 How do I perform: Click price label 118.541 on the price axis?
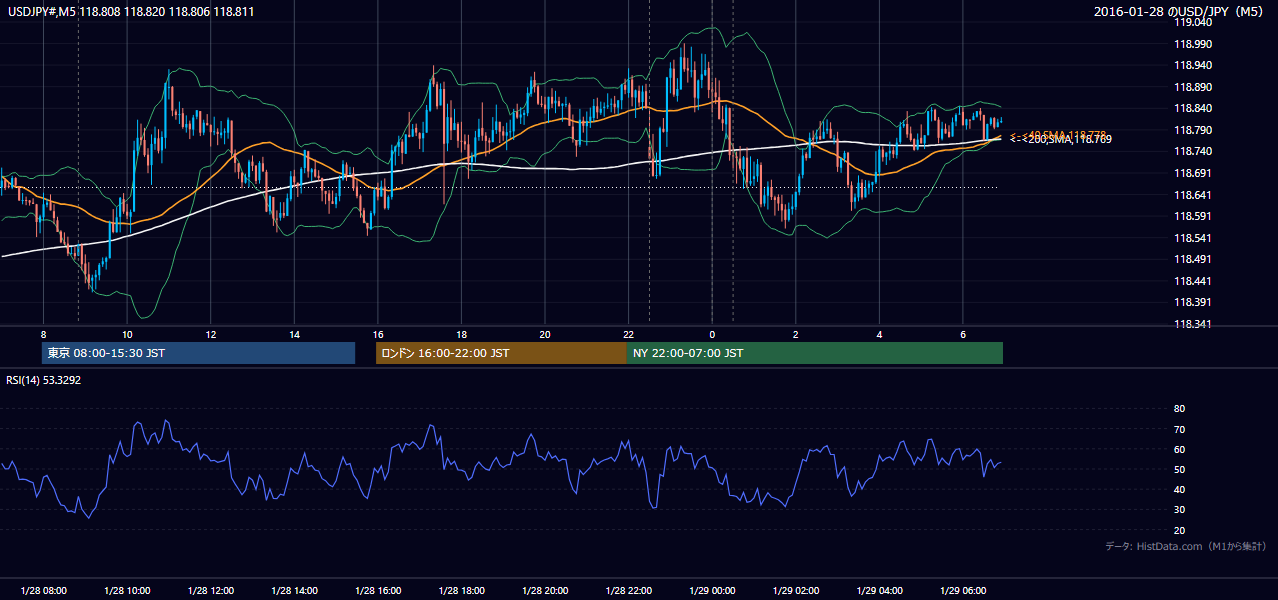pyautogui.click(x=1192, y=238)
